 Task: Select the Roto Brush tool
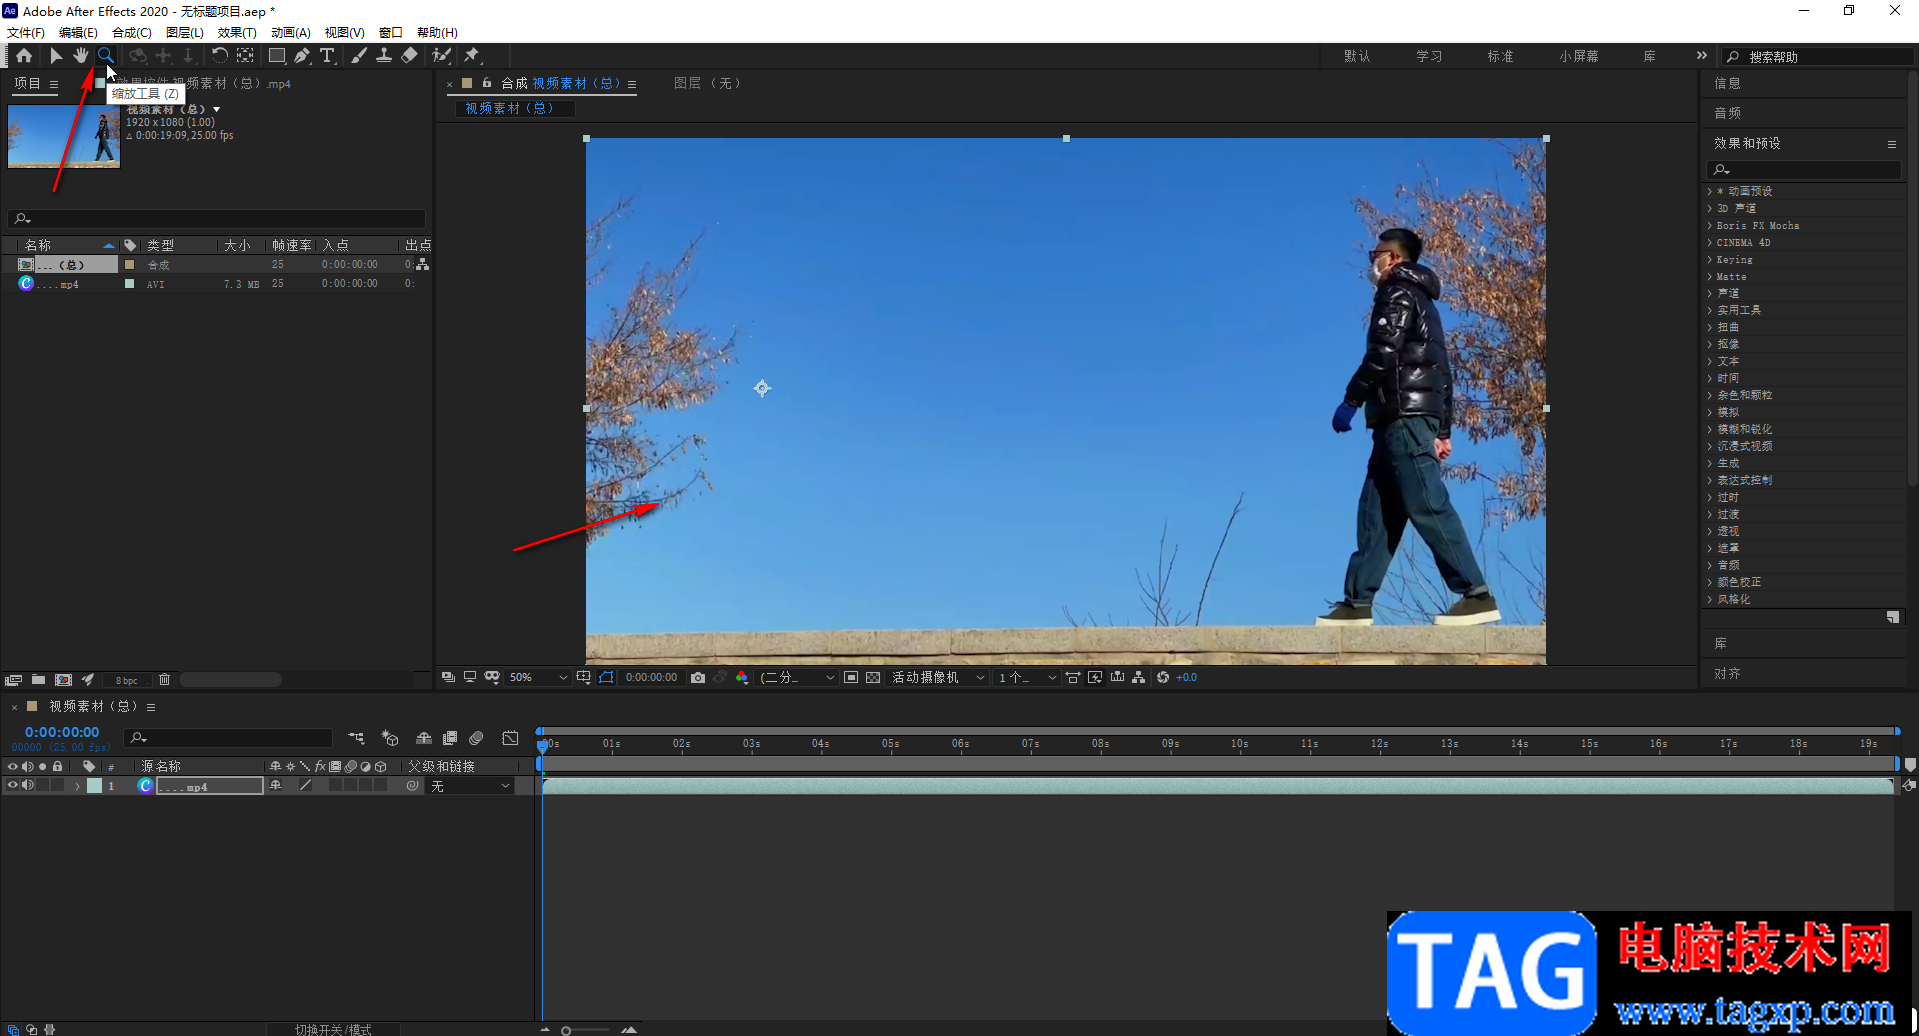[441, 56]
